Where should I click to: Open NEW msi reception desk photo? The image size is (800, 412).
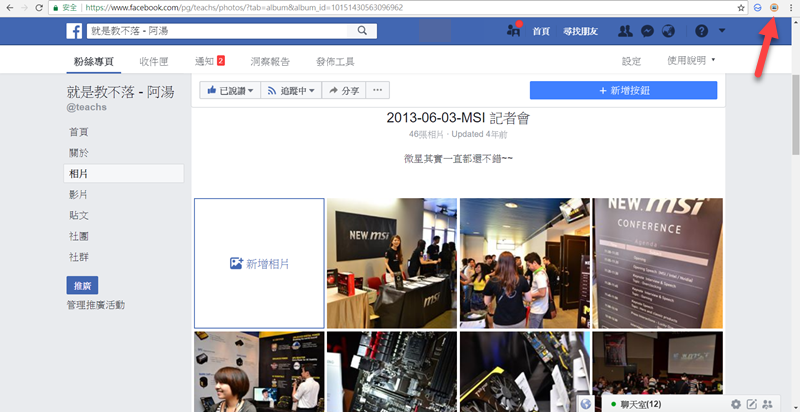[x=392, y=263]
